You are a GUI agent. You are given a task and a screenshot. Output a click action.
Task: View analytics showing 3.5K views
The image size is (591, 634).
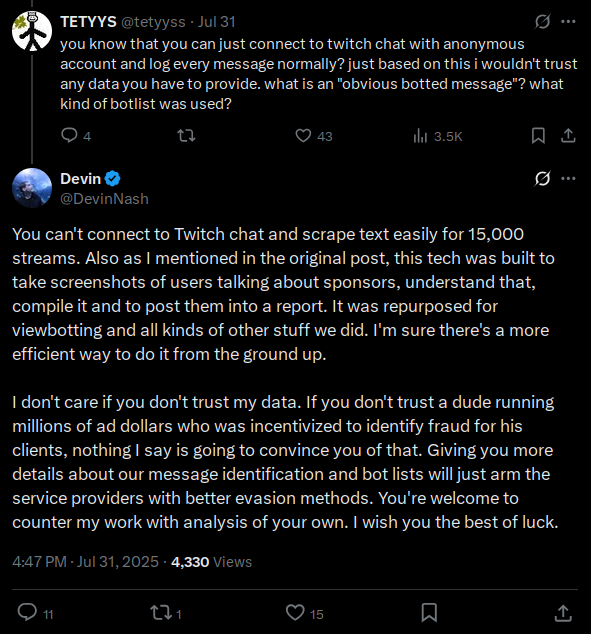pyautogui.click(x=437, y=136)
